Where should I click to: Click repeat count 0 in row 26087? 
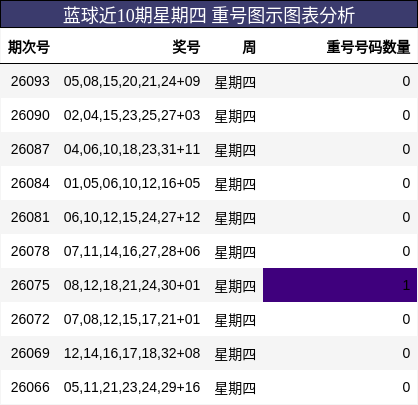tap(406, 149)
